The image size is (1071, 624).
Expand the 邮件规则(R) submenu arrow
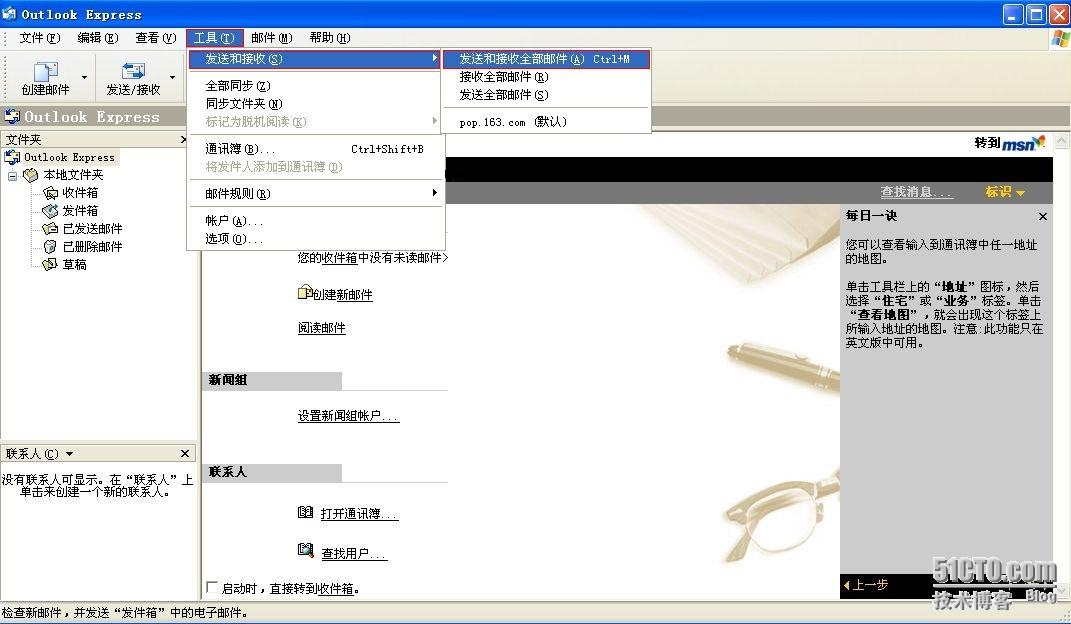pos(434,193)
